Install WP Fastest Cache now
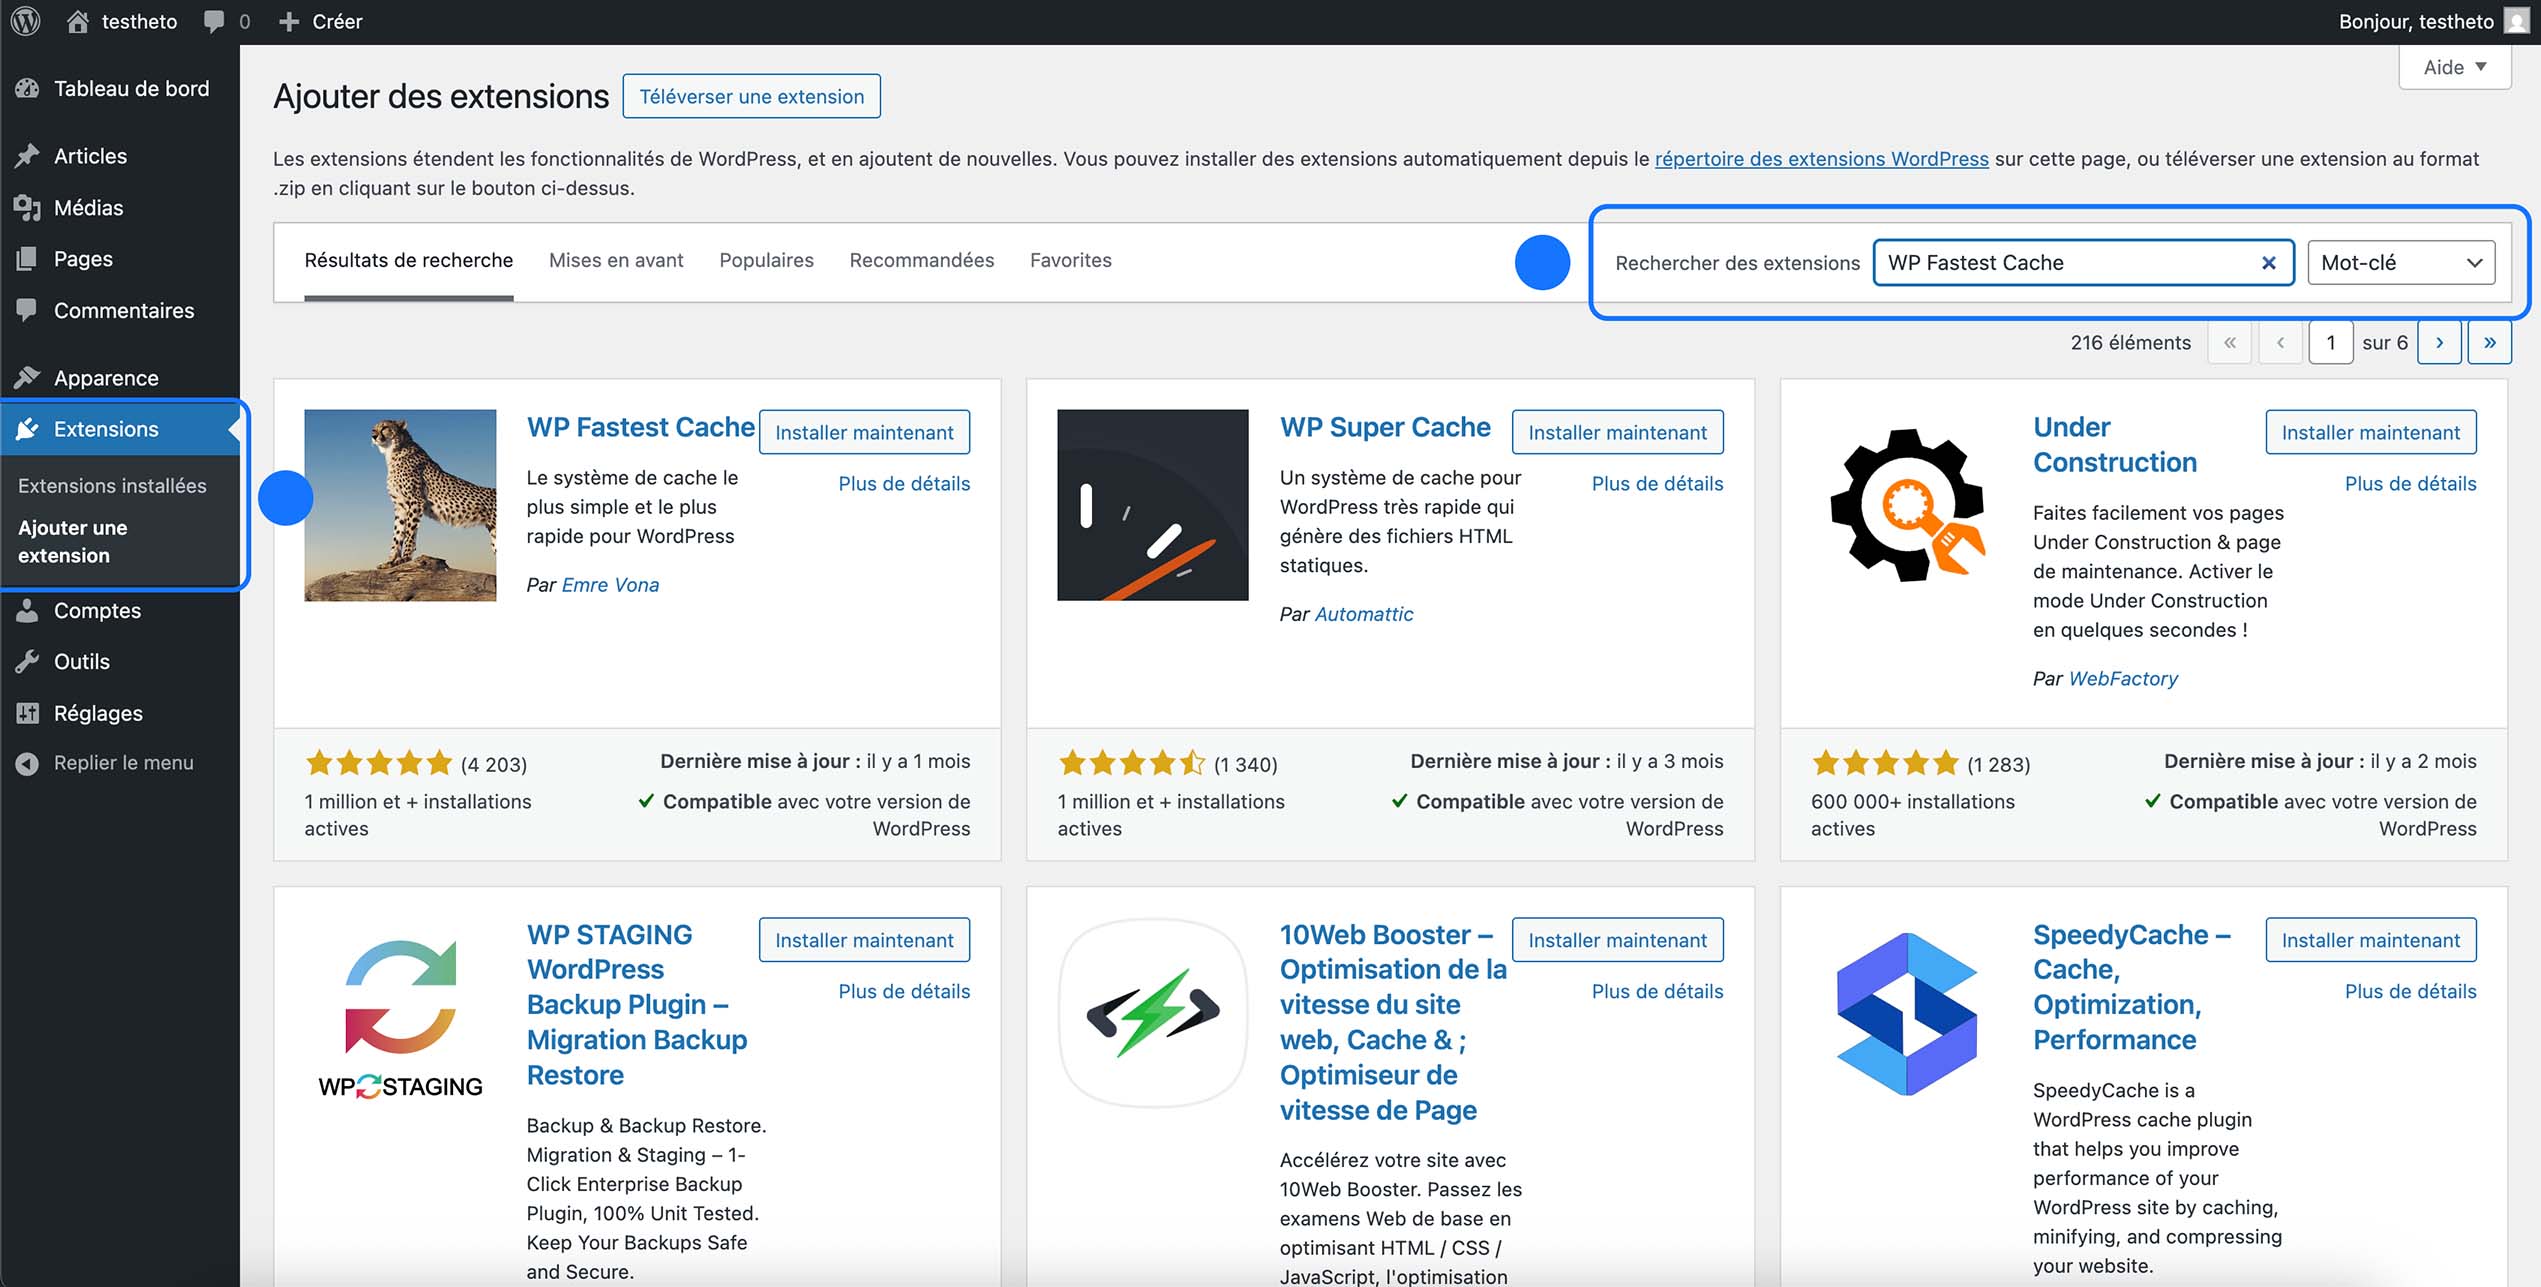This screenshot has width=2541, height=1287. [864, 432]
